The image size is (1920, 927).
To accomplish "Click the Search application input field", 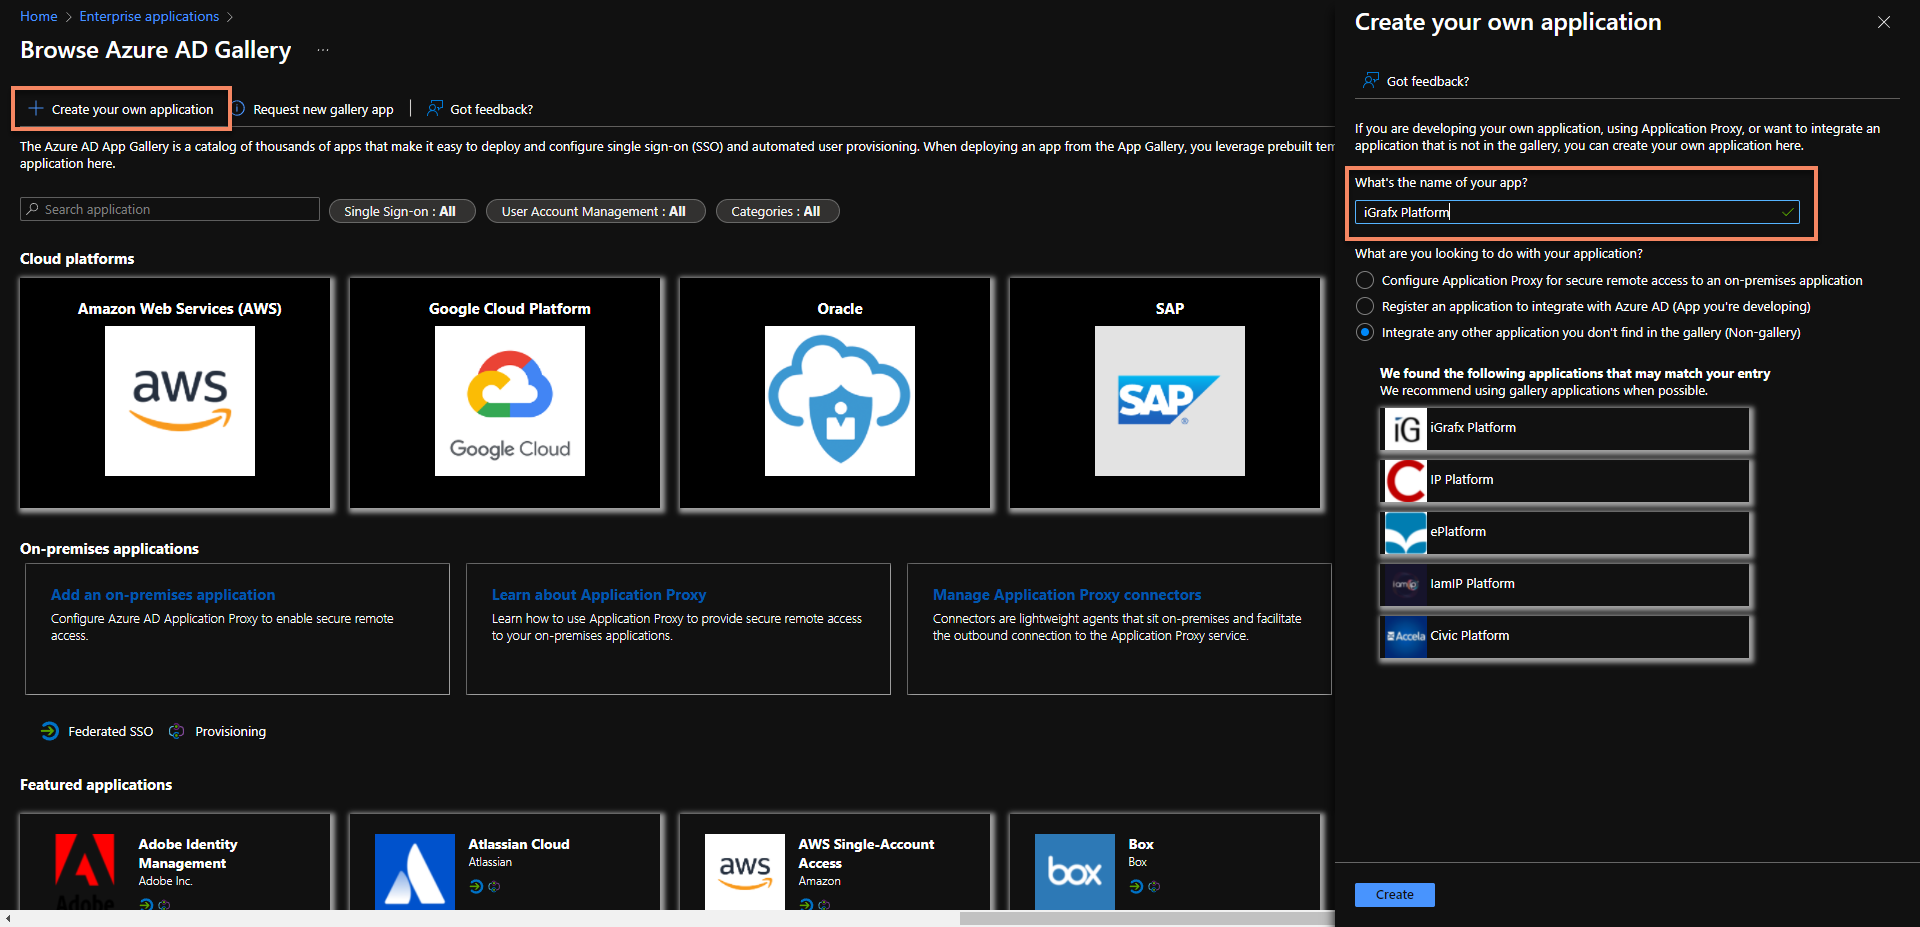I will click(x=169, y=209).
